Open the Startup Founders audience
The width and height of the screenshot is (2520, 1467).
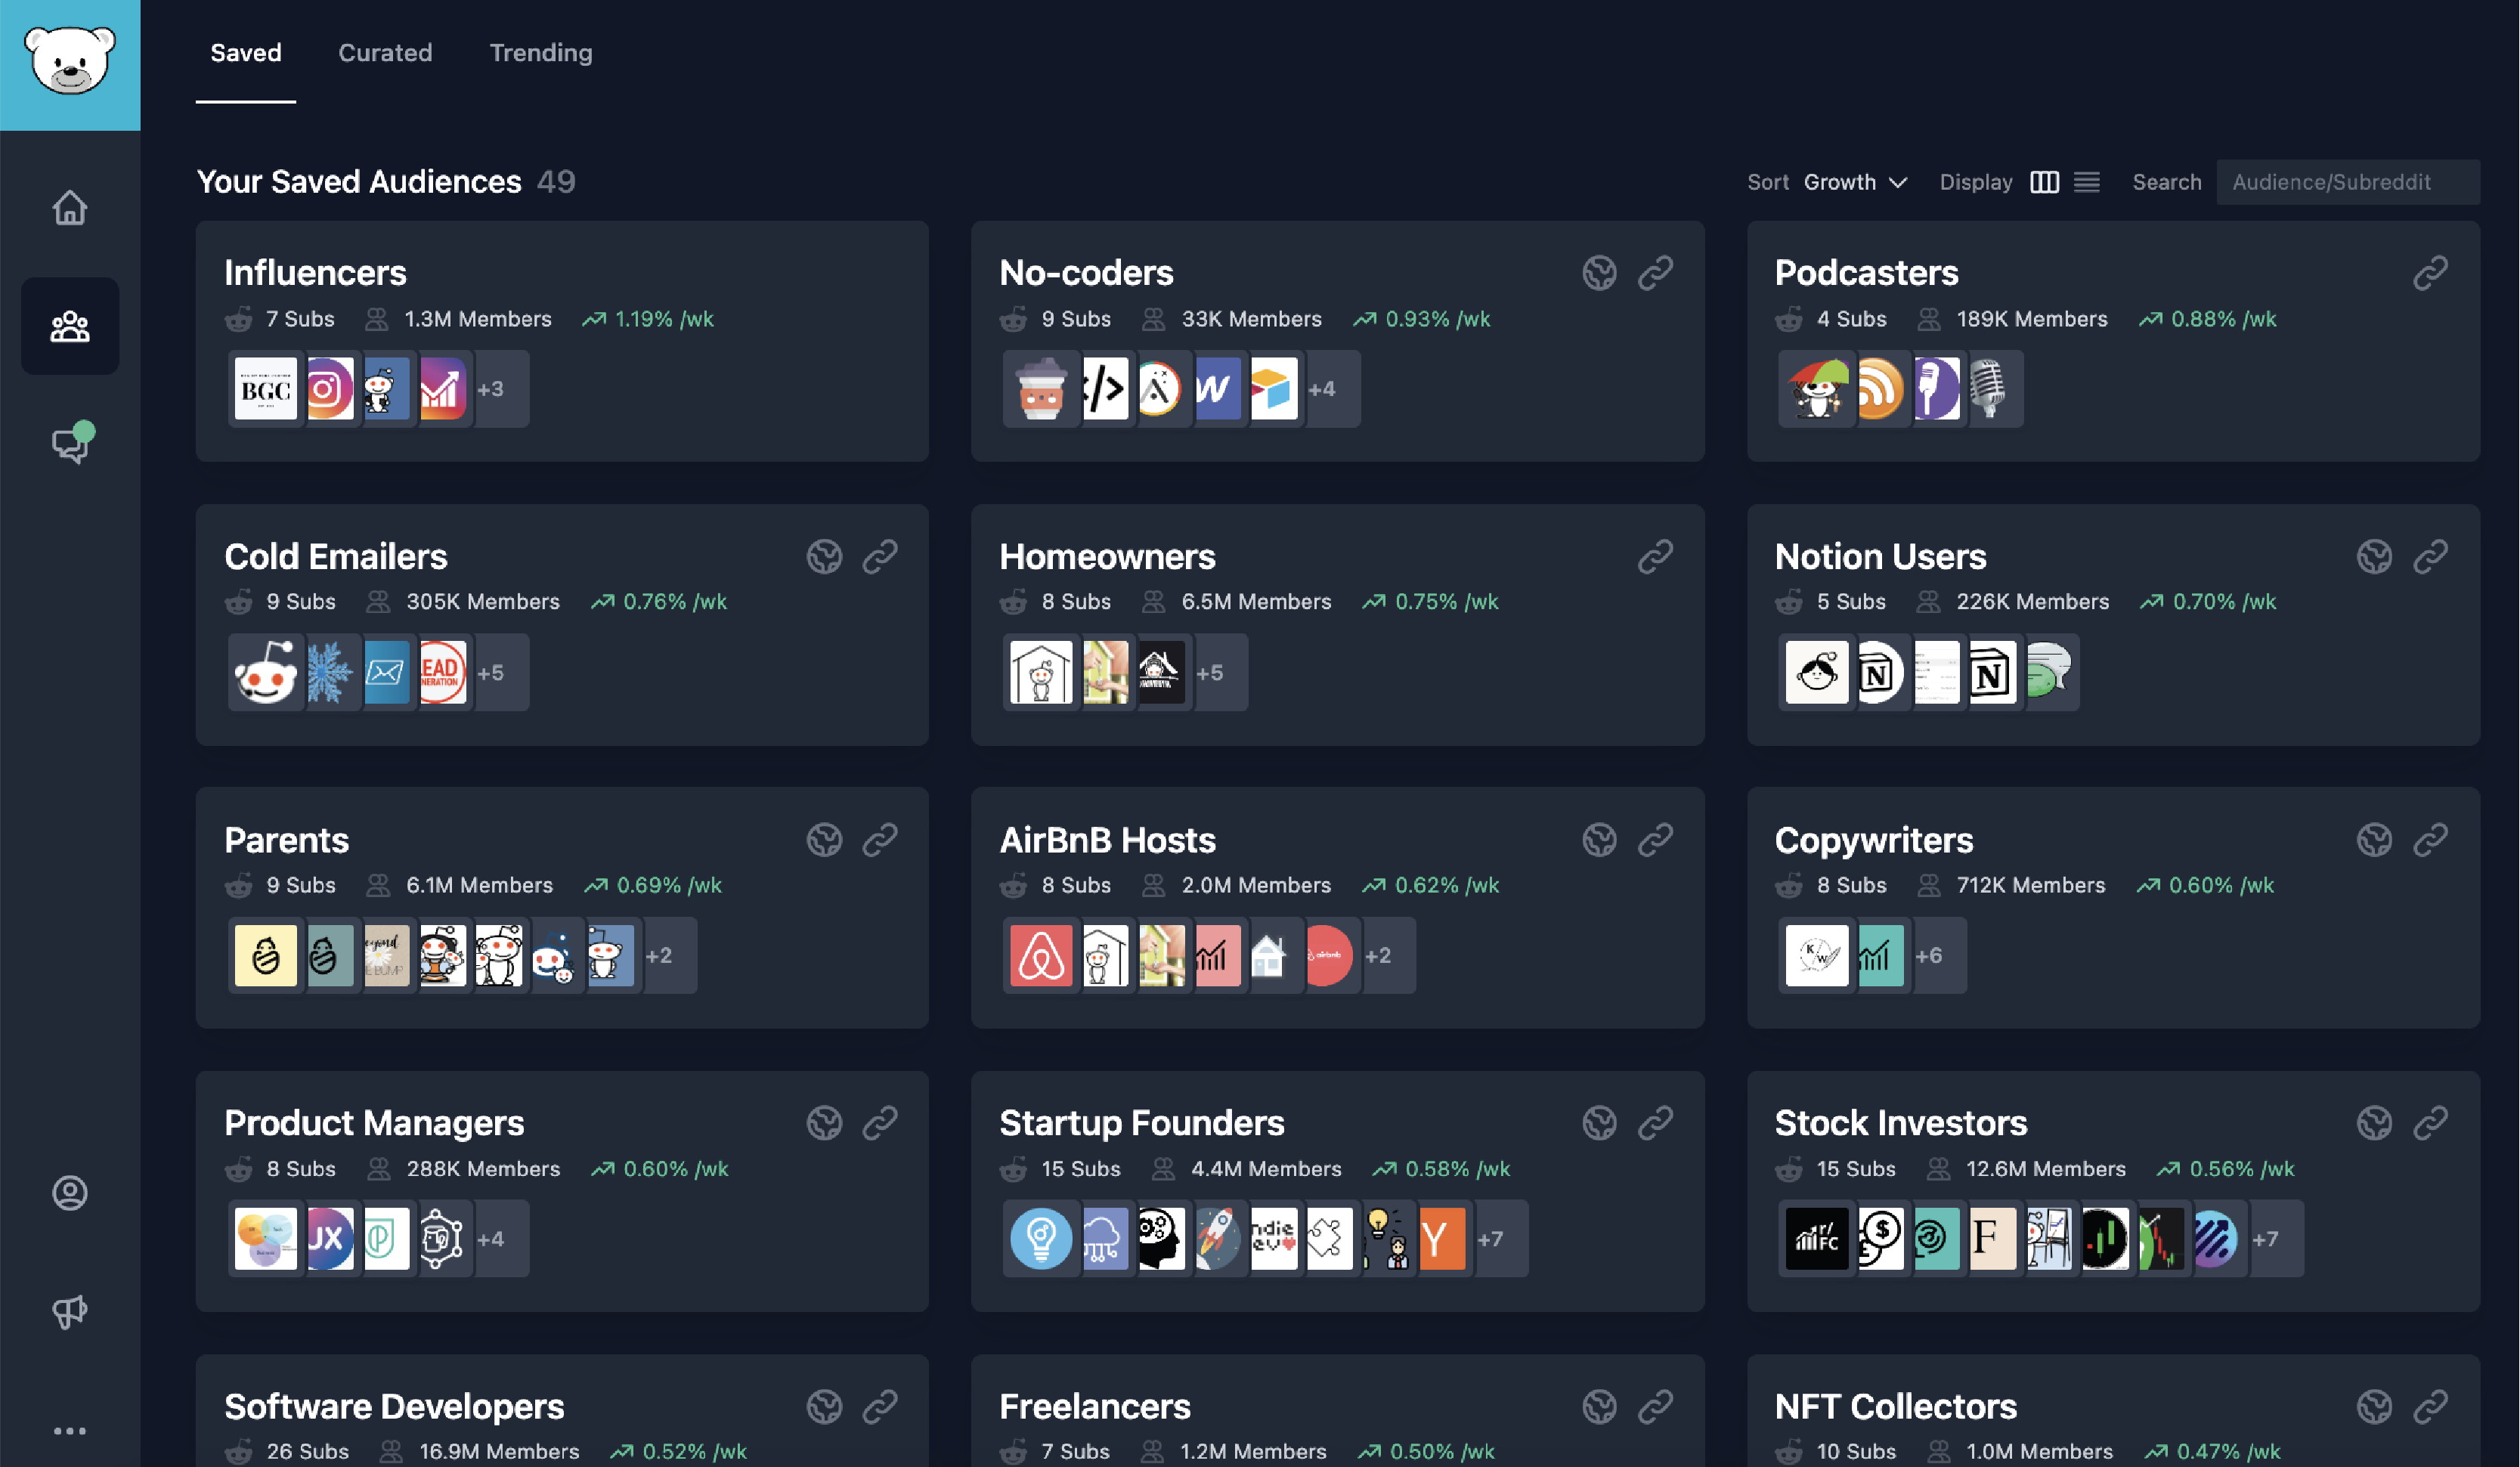(x=1142, y=1122)
